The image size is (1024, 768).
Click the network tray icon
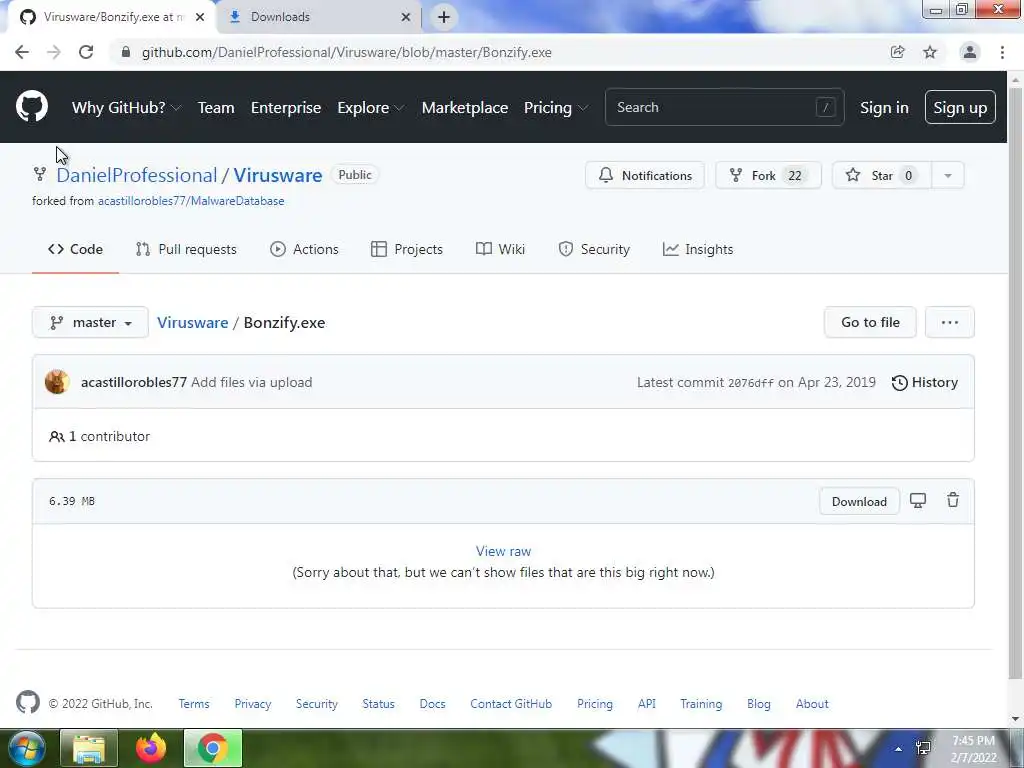[923, 748]
